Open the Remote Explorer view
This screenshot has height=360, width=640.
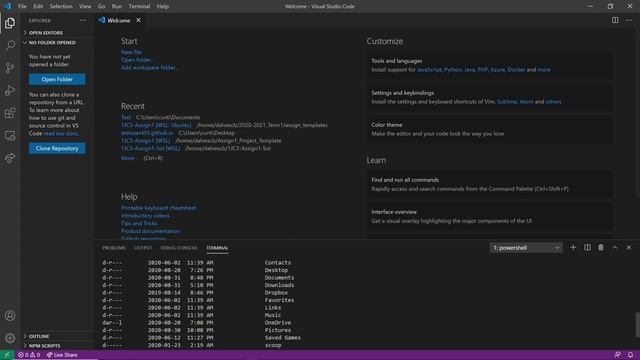(x=10, y=136)
